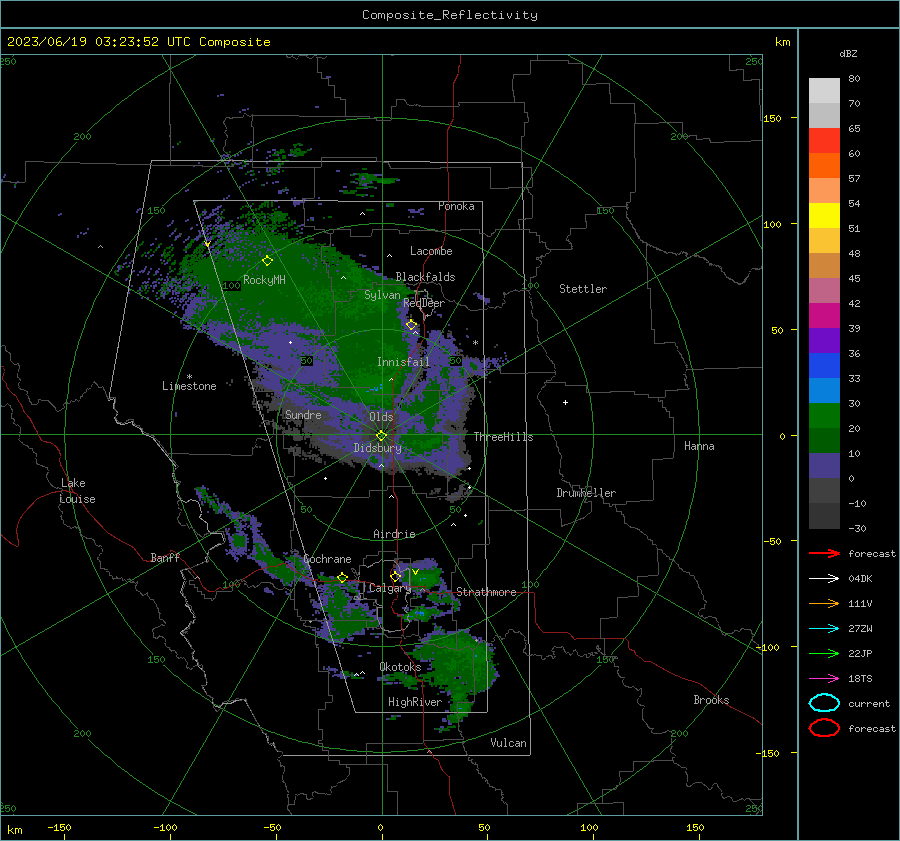The image size is (900, 841).
Task: Click the asterisk marker above Limestone
Action: [189, 377]
